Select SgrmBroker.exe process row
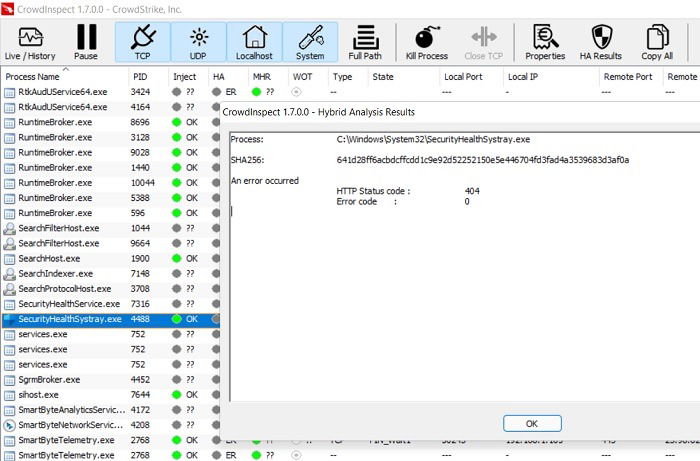The image size is (700, 461). pyautogui.click(x=111, y=380)
